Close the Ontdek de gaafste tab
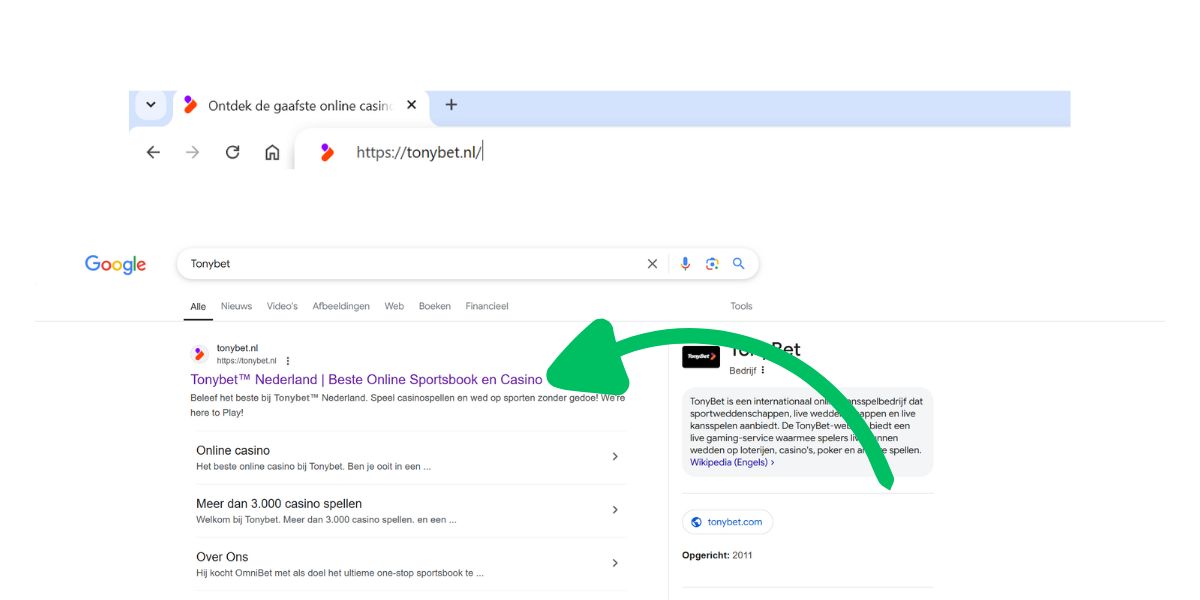The height and width of the screenshot is (600, 1200). pos(411,105)
